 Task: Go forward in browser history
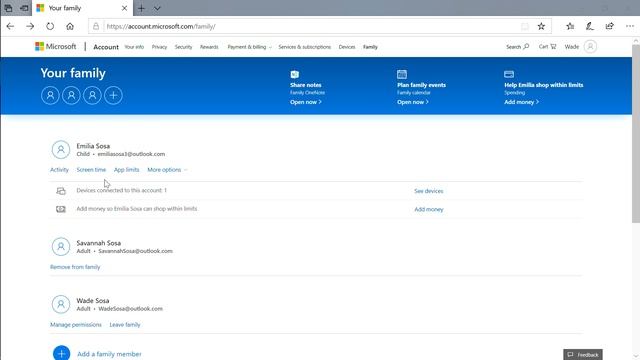[30, 27]
